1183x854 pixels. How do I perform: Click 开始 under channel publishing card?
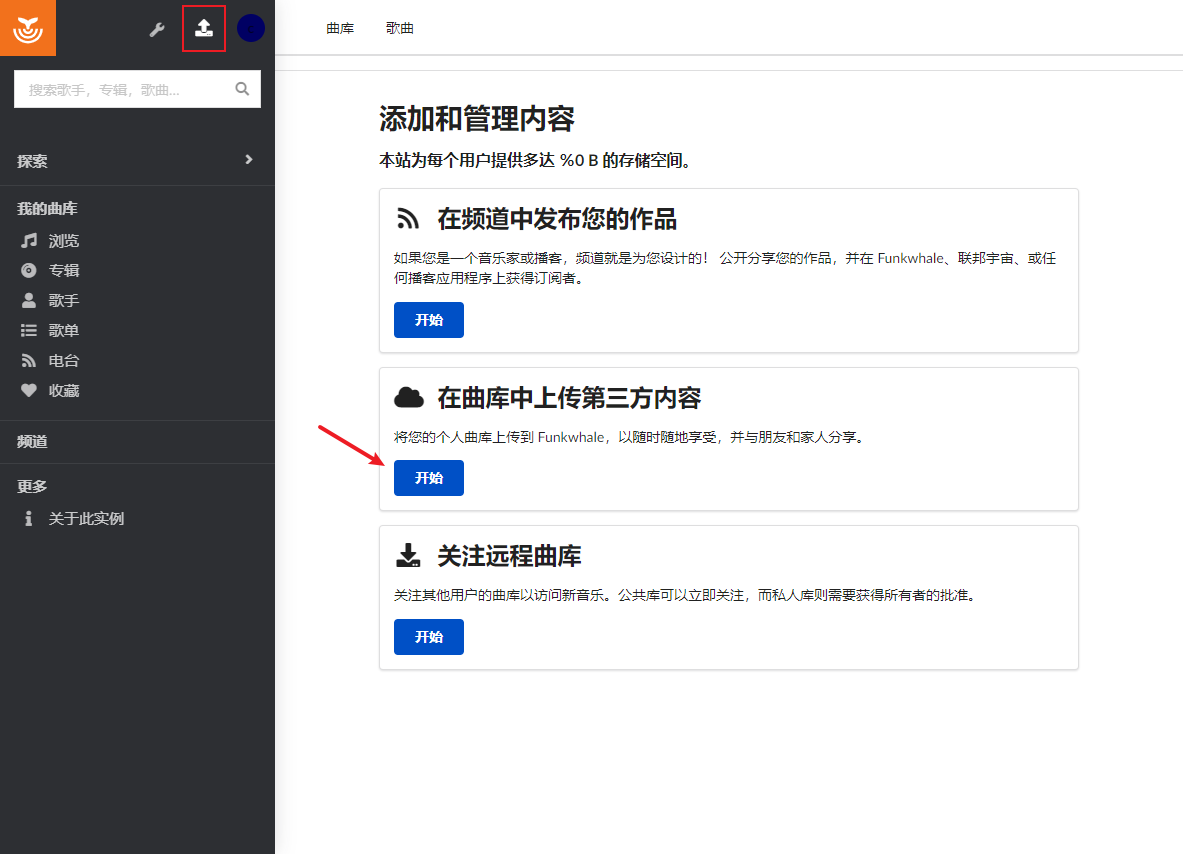click(429, 320)
